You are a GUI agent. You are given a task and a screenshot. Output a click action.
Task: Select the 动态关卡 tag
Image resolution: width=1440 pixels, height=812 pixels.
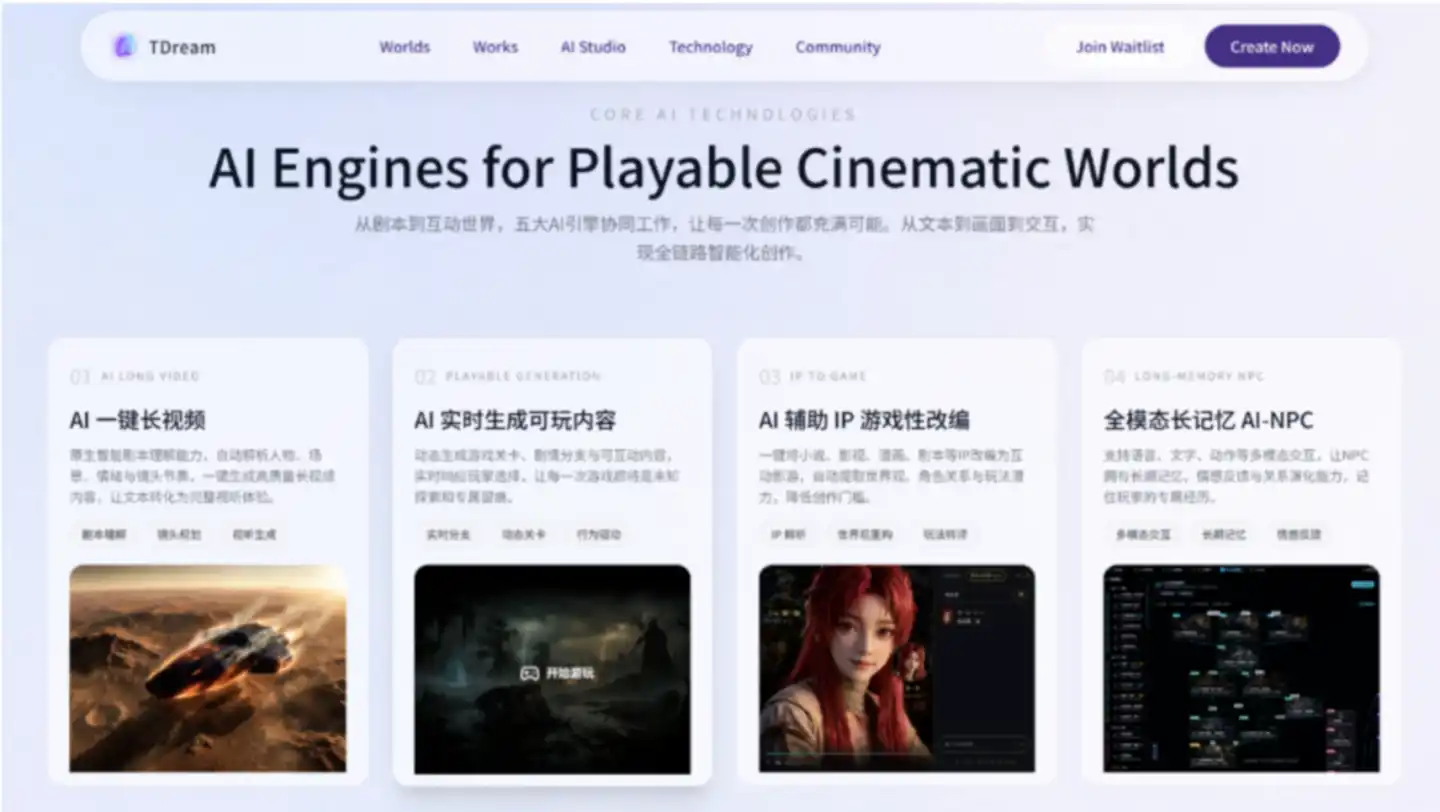pyautogui.click(x=524, y=534)
